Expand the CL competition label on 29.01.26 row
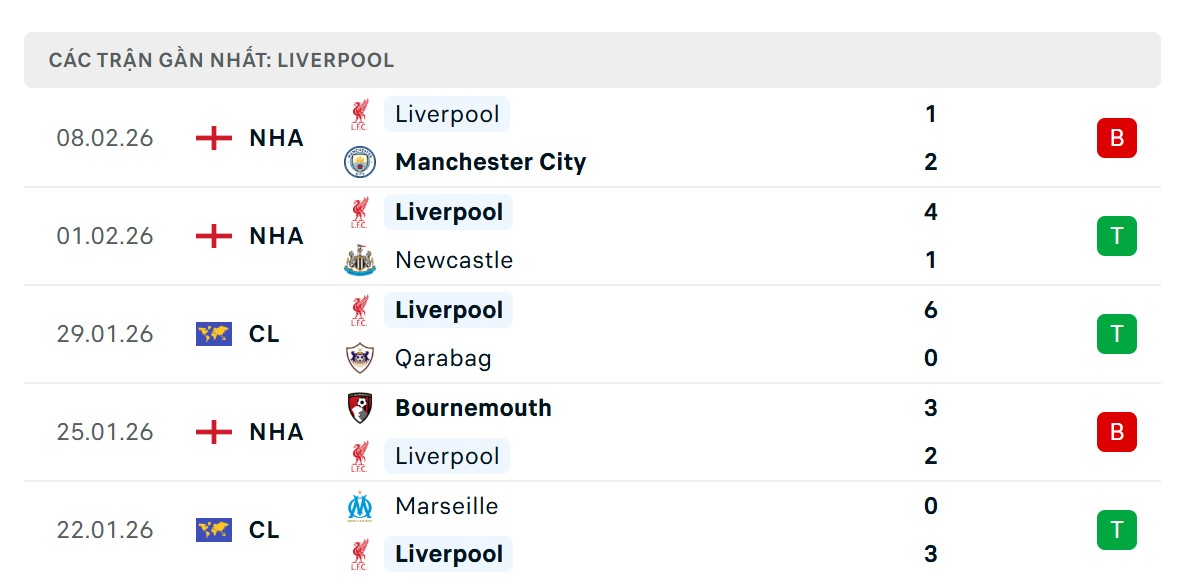The height and width of the screenshot is (577, 1184). 263,334
